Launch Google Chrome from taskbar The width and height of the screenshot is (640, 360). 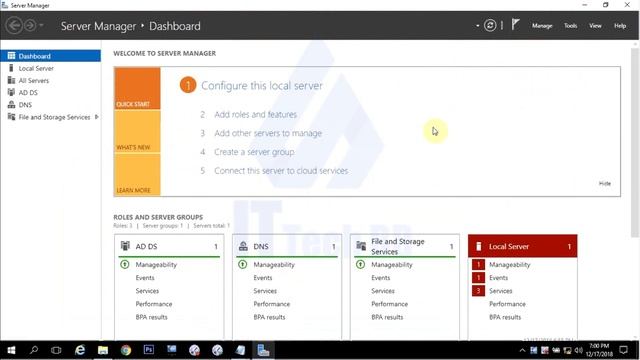point(126,350)
